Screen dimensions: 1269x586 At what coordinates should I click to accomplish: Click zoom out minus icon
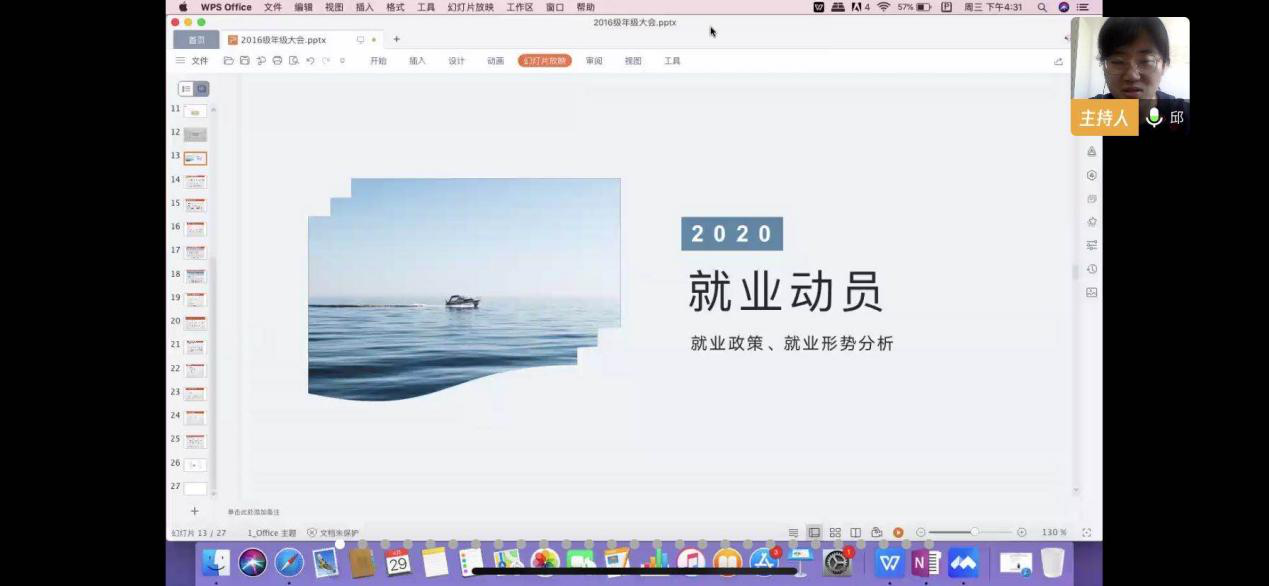coord(921,533)
